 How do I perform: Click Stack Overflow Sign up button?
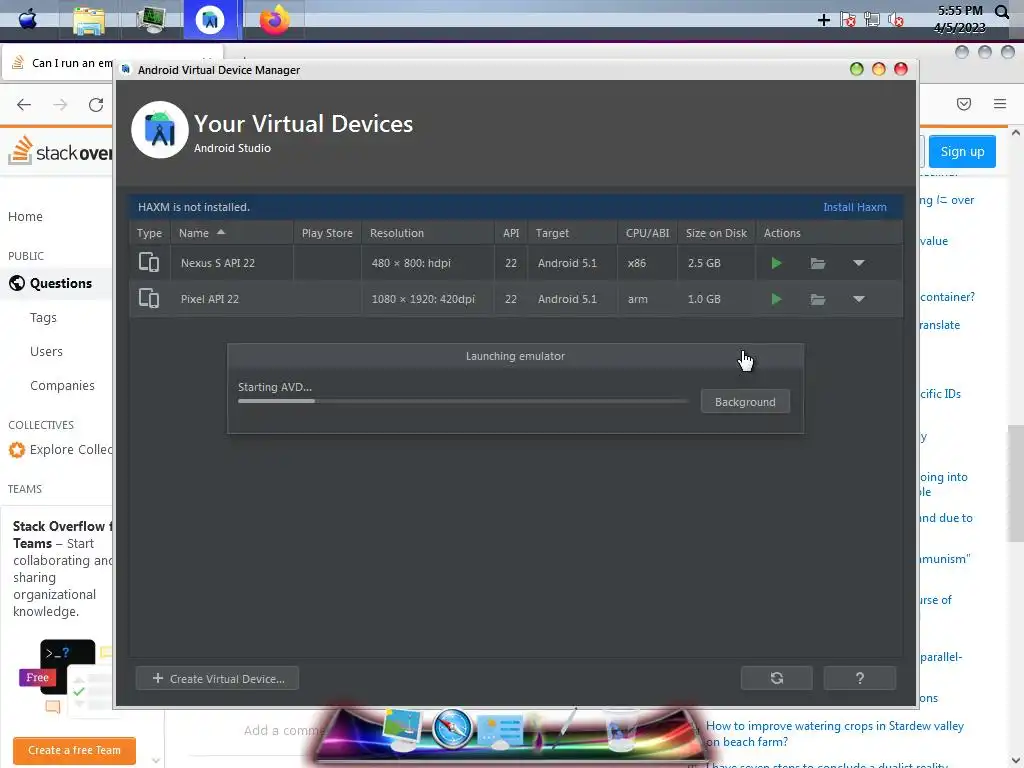click(962, 152)
